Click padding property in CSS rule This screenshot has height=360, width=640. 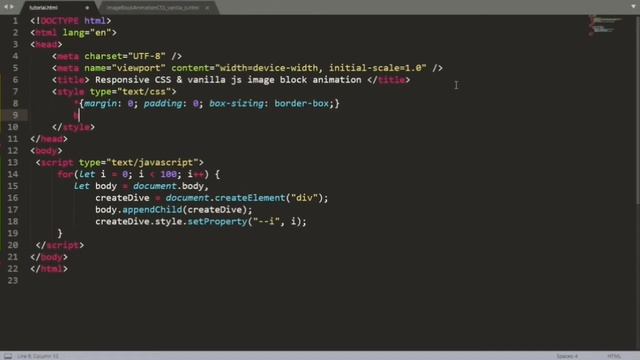[x=163, y=103]
